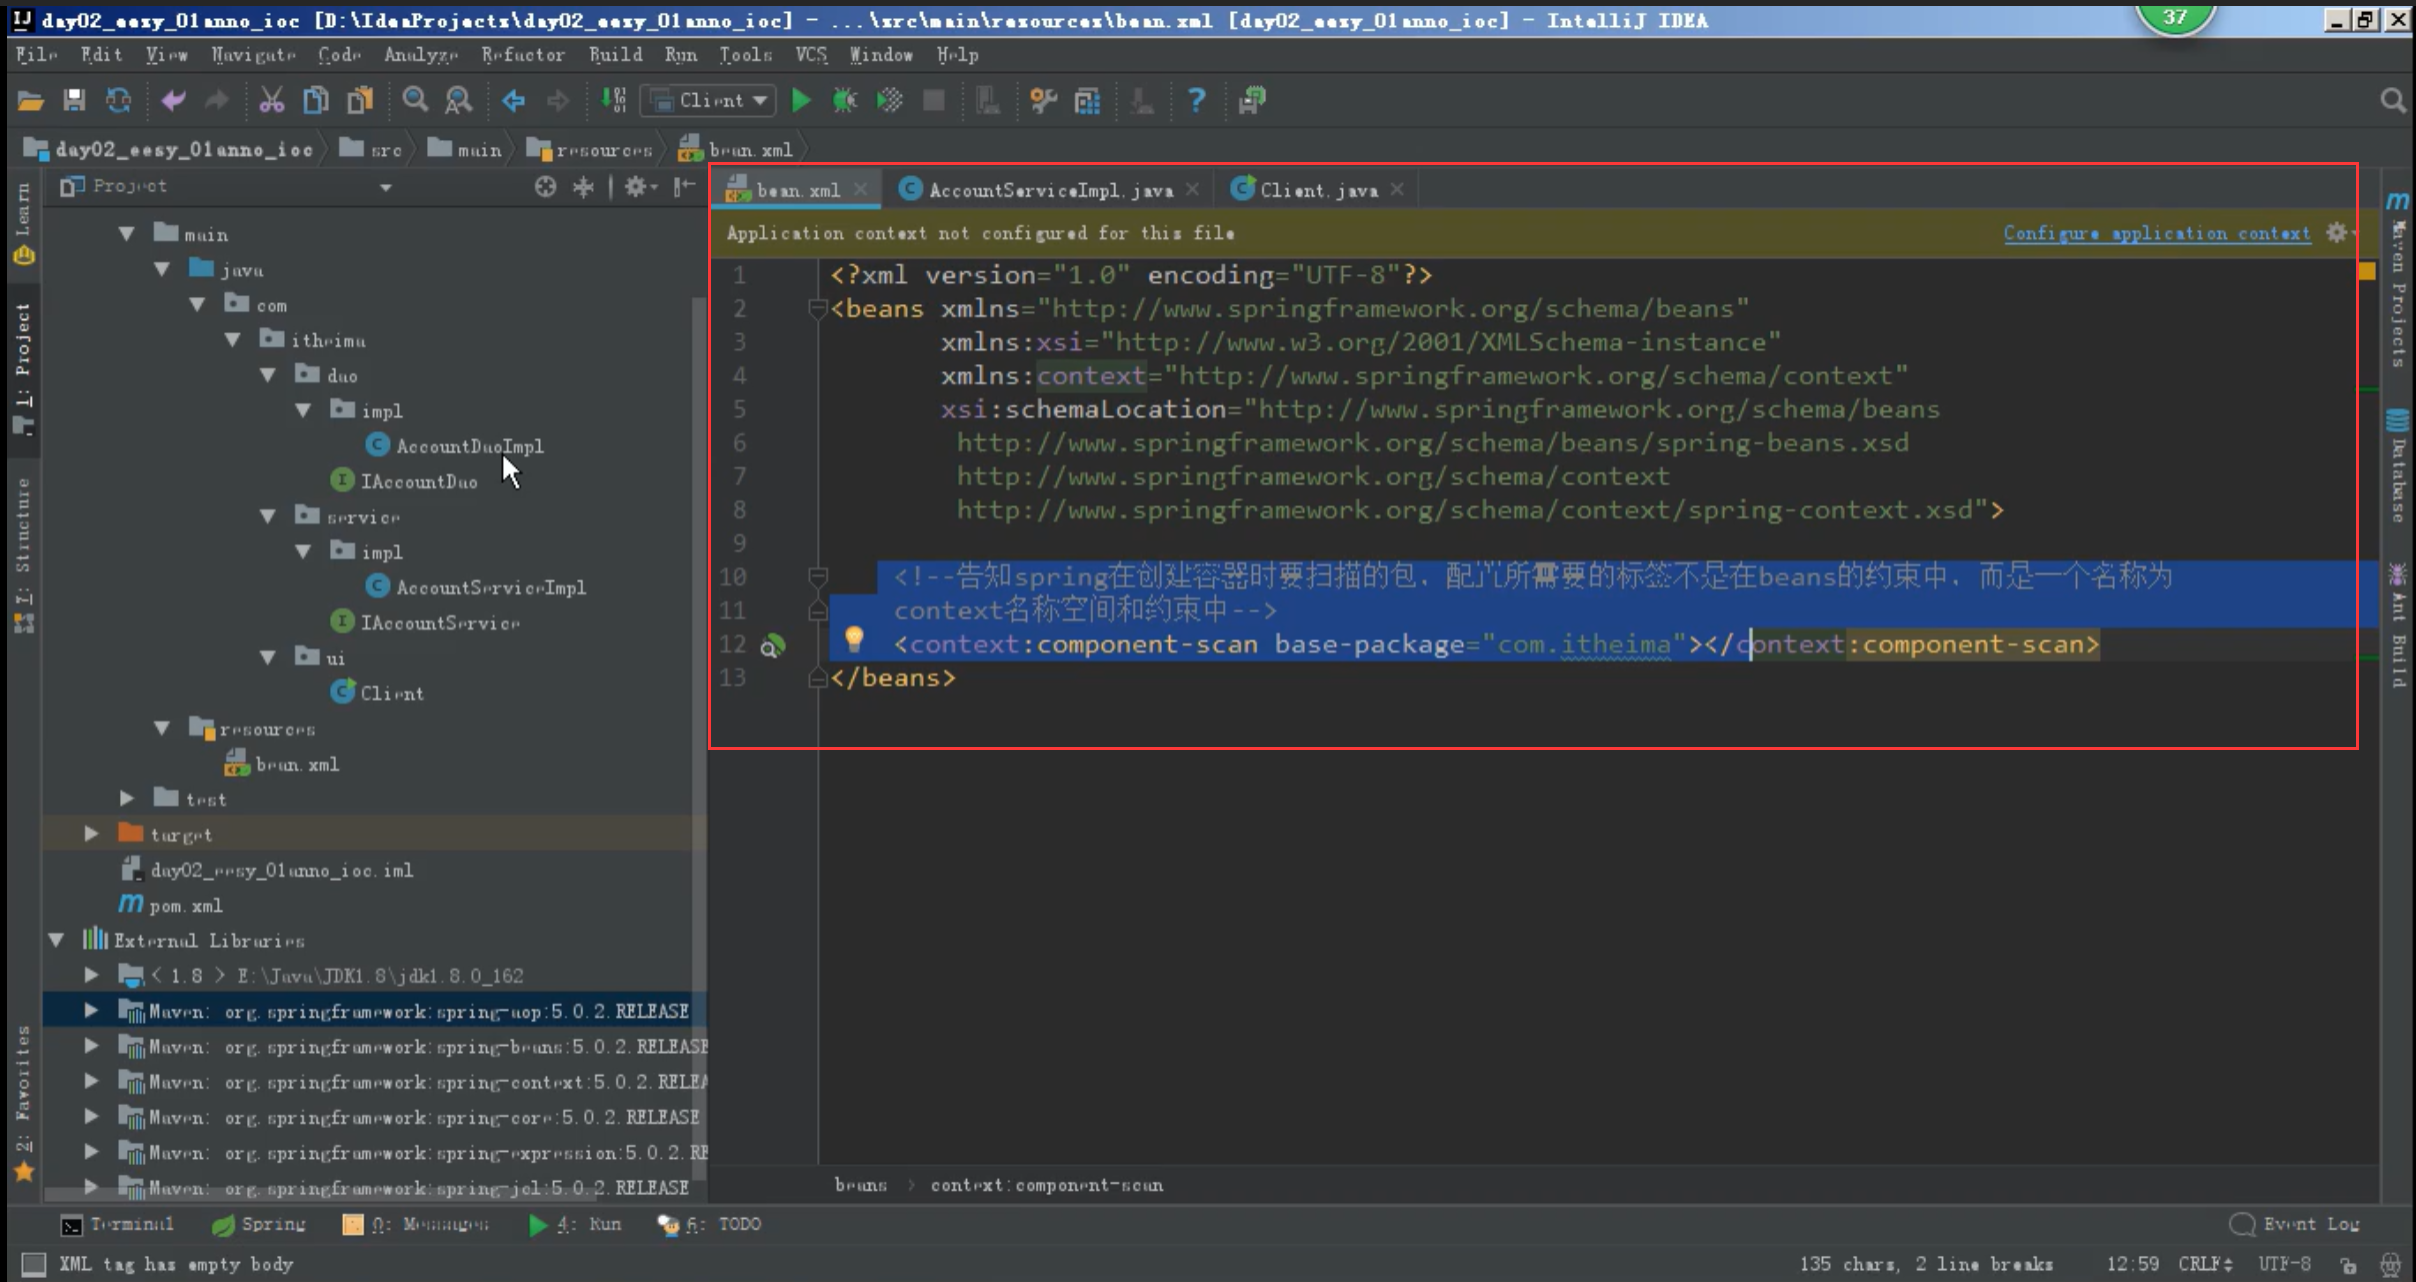Click the Cut scissors icon in toolbar
The height and width of the screenshot is (1282, 2416).
(271, 100)
